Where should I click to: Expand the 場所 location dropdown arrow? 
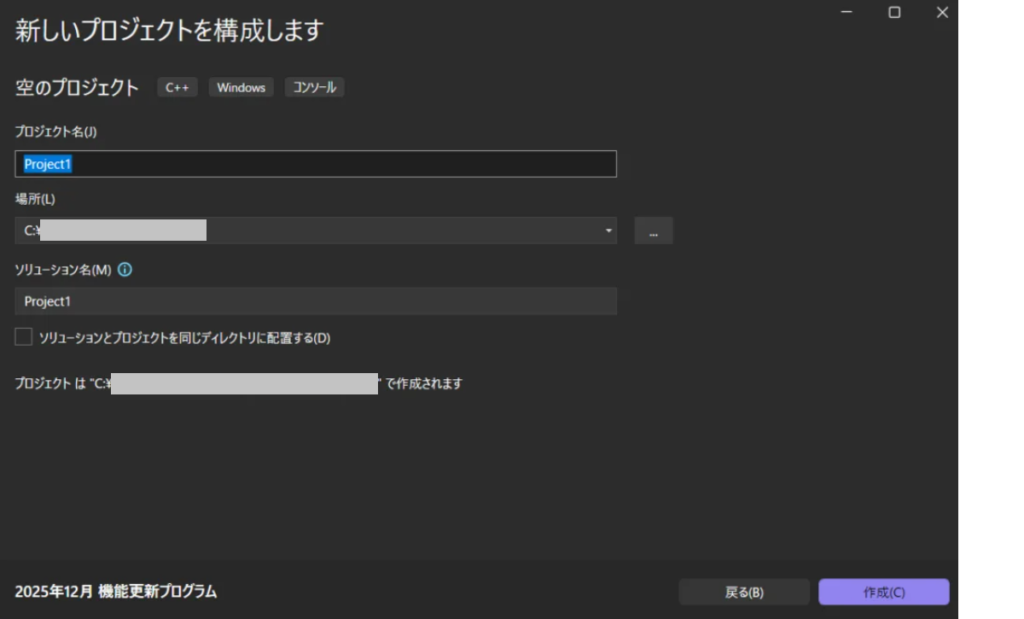608,231
